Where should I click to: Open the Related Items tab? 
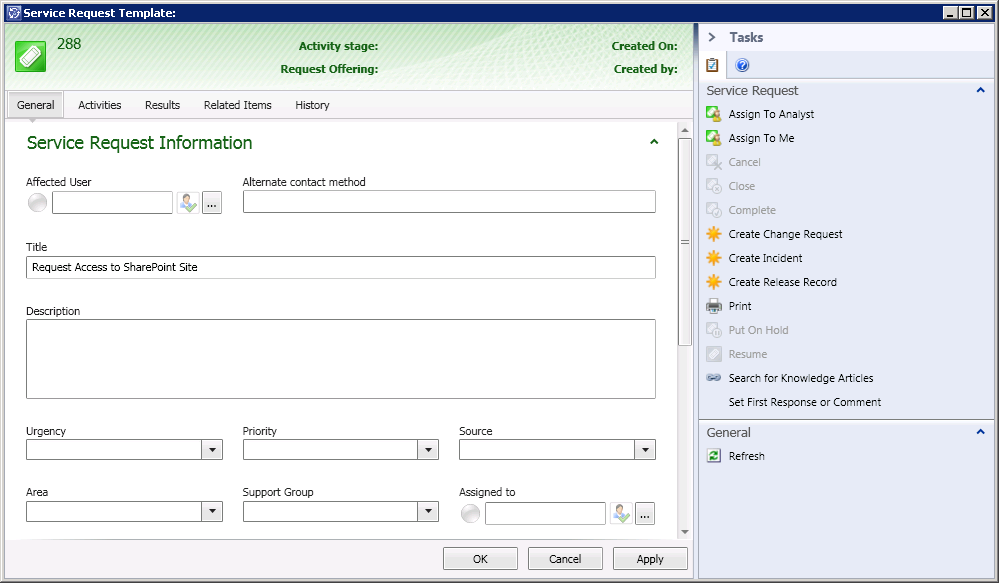pos(237,105)
